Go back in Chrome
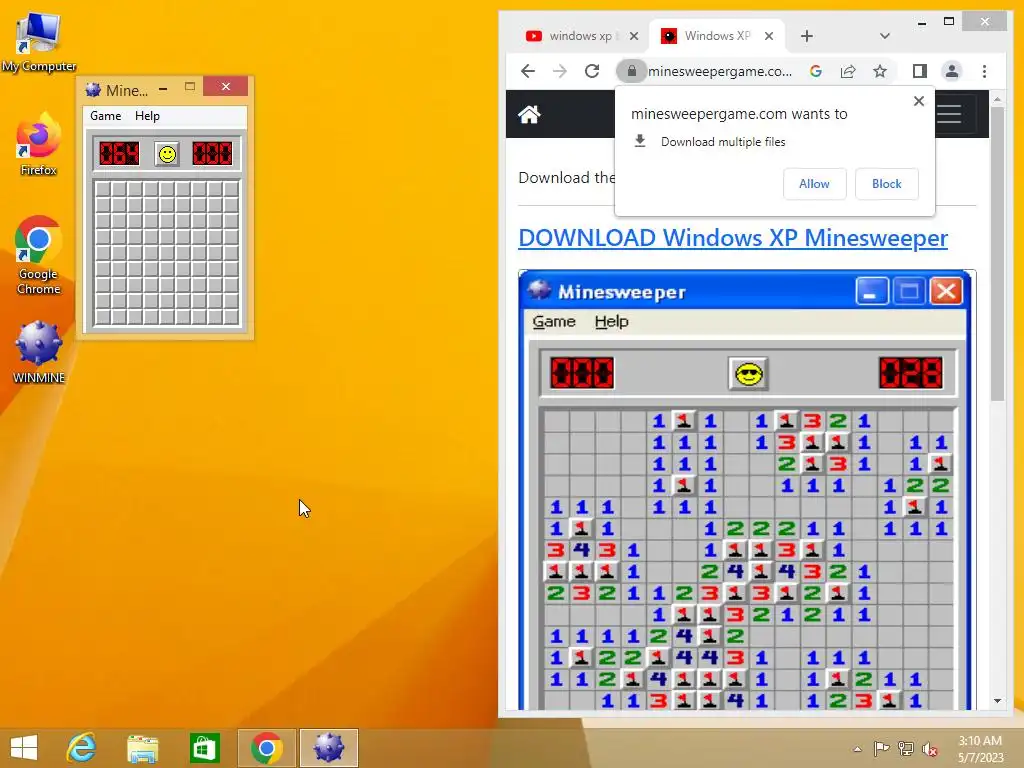Screen dimensions: 1024x768 [x=528, y=71]
